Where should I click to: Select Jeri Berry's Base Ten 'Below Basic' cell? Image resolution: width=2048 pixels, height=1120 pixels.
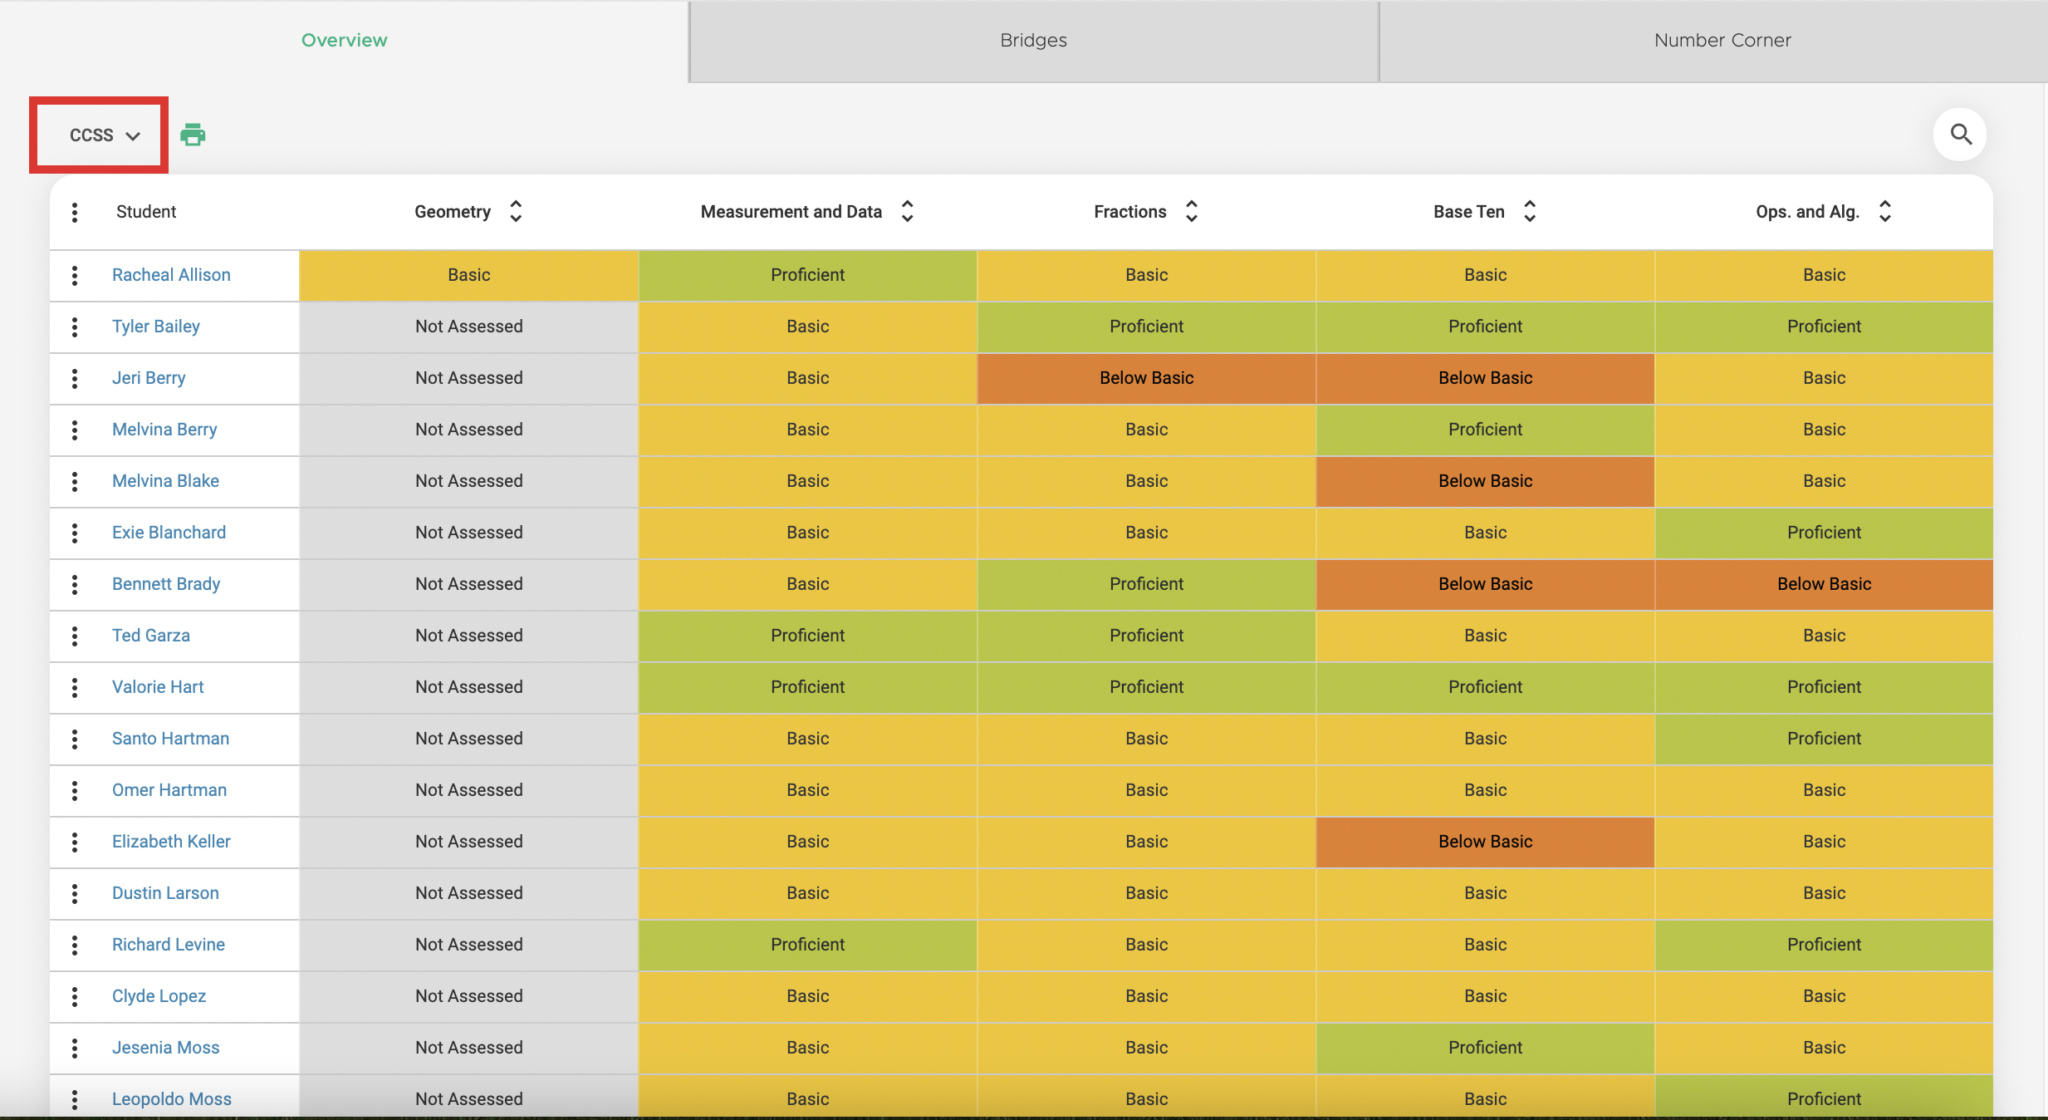click(x=1485, y=378)
